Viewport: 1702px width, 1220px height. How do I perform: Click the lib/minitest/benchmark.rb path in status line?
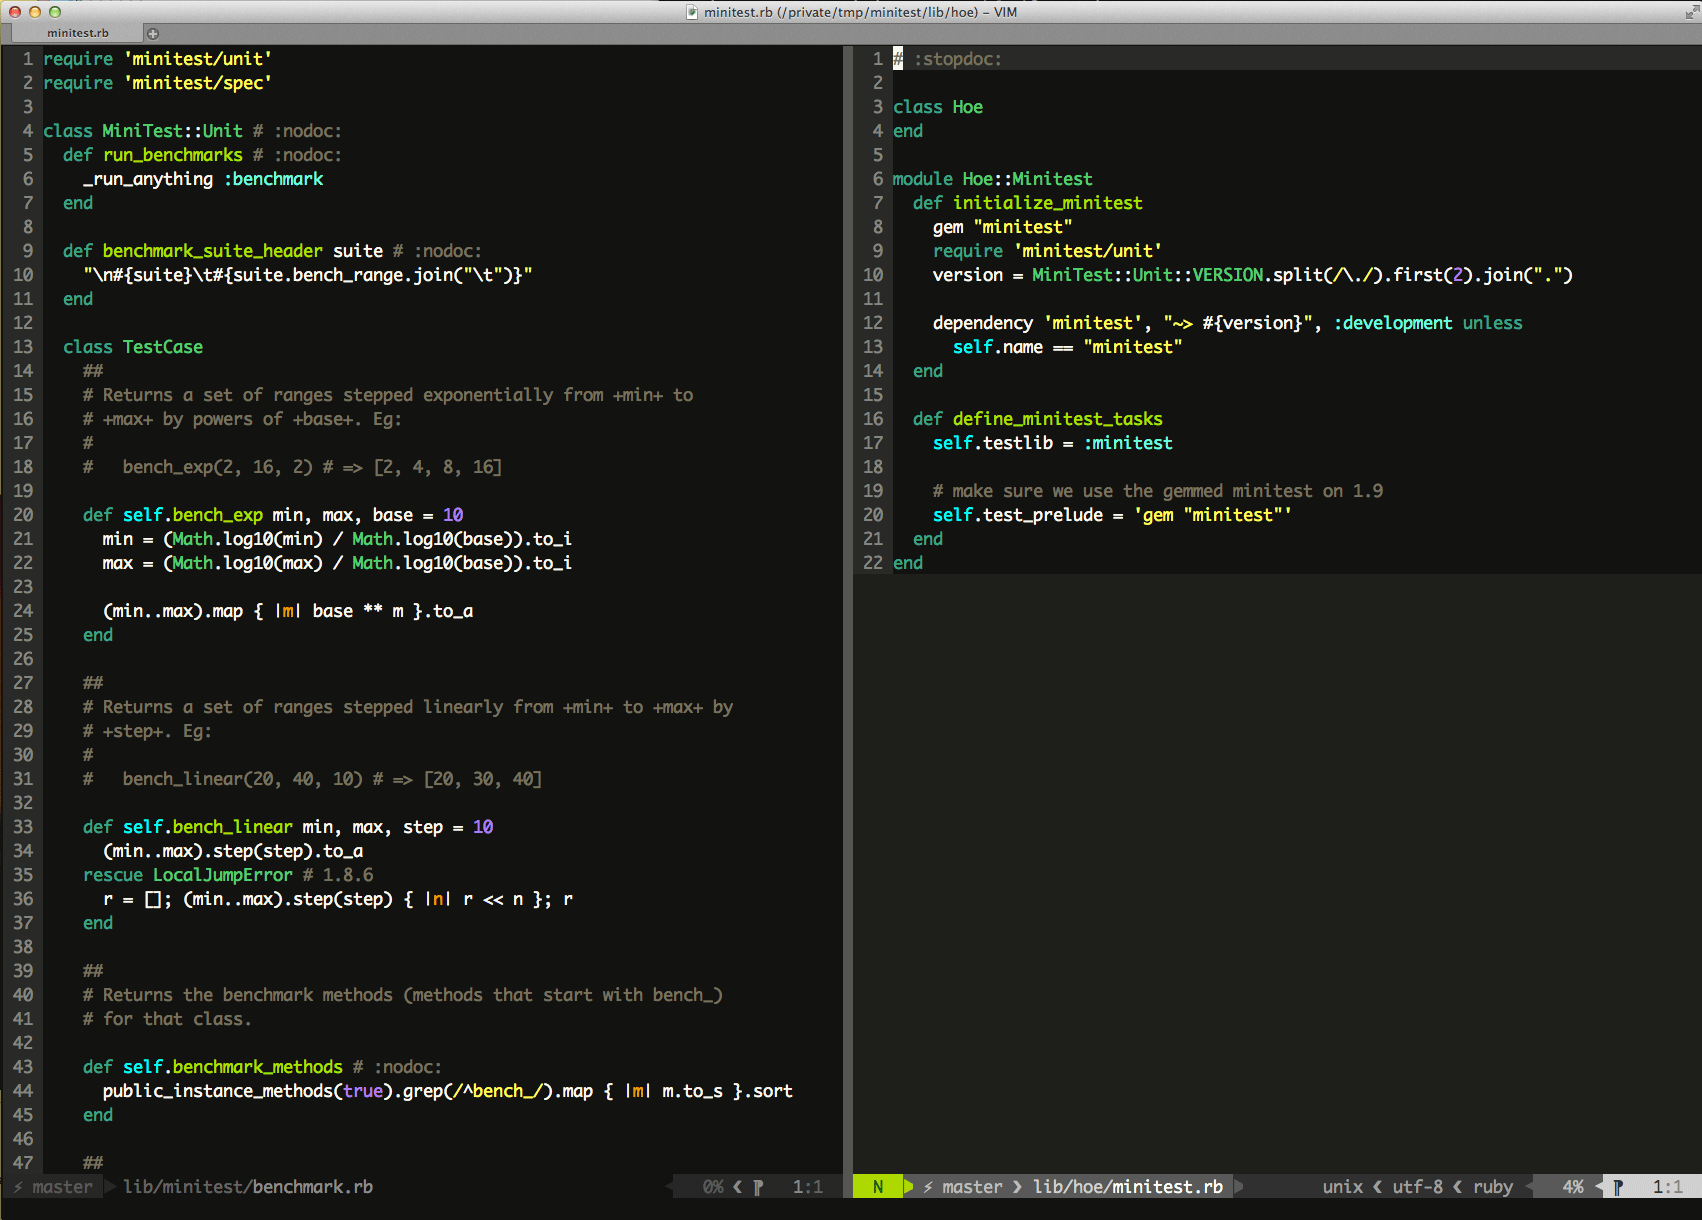(247, 1187)
